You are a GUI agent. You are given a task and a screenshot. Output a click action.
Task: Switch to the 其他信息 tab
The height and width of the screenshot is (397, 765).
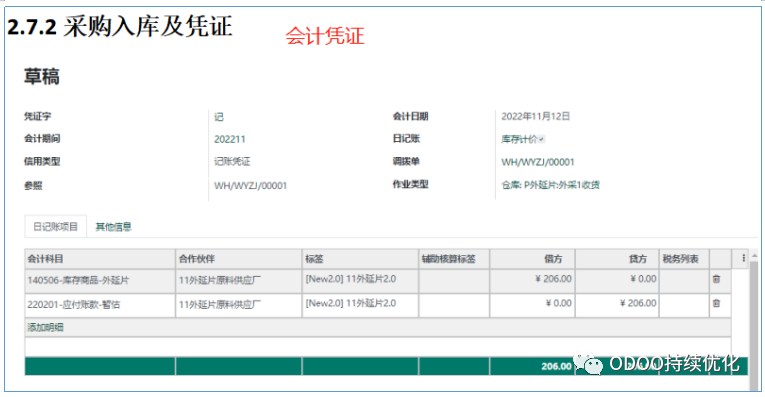pyautogui.click(x=113, y=227)
